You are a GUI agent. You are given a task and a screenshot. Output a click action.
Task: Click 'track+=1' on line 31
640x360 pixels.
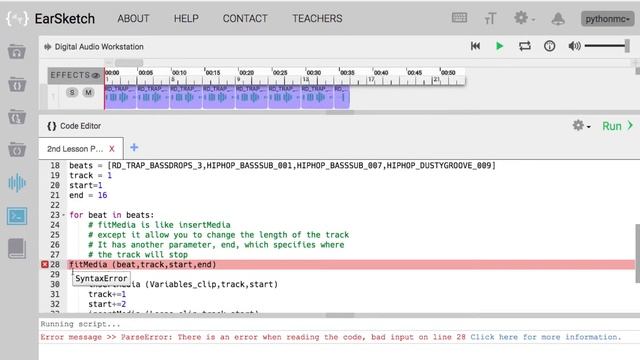(x=107, y=294)
